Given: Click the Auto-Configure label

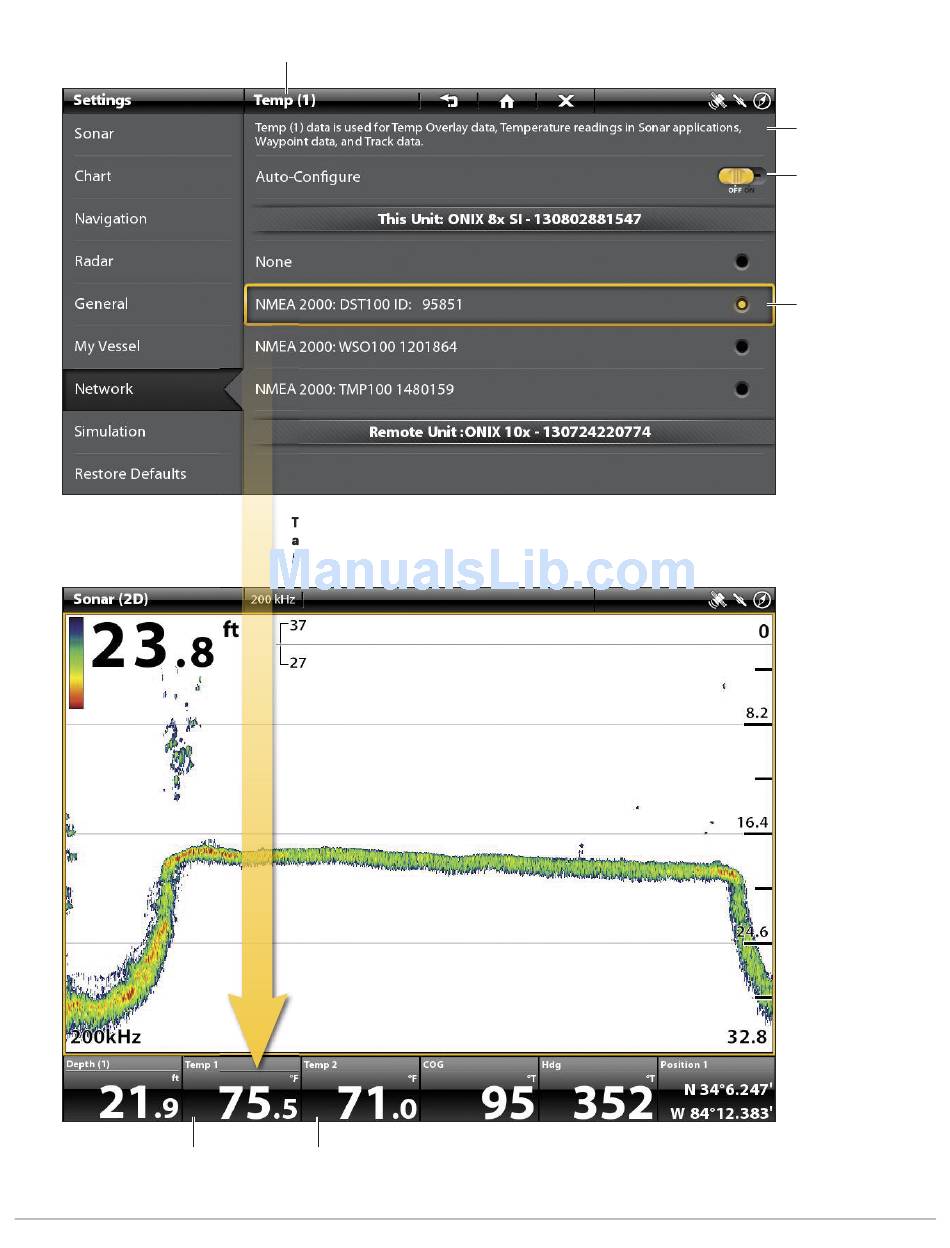Looking at the screenshot, I should point(308,177).
